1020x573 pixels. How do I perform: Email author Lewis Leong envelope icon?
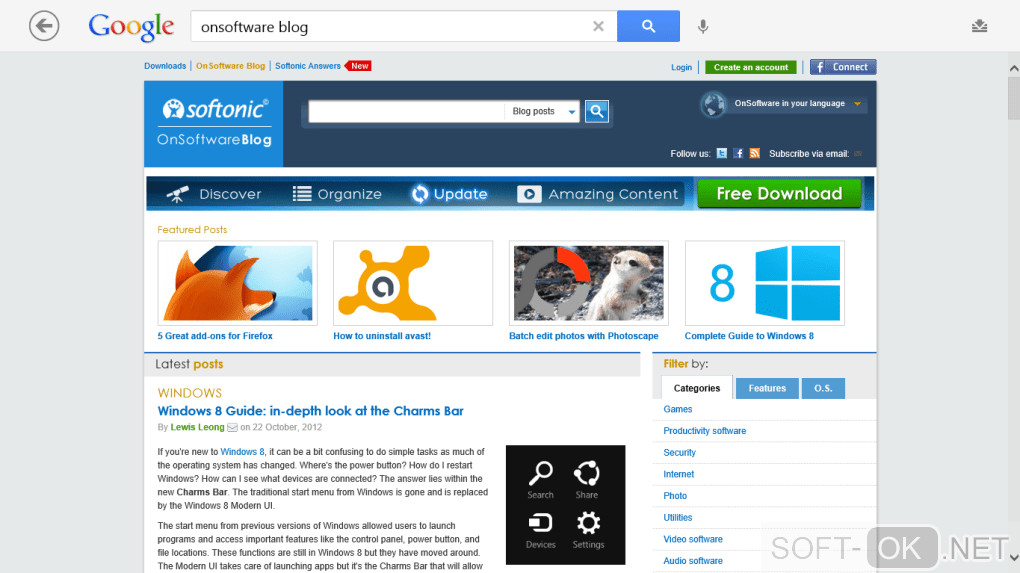[x=232, y=427]
